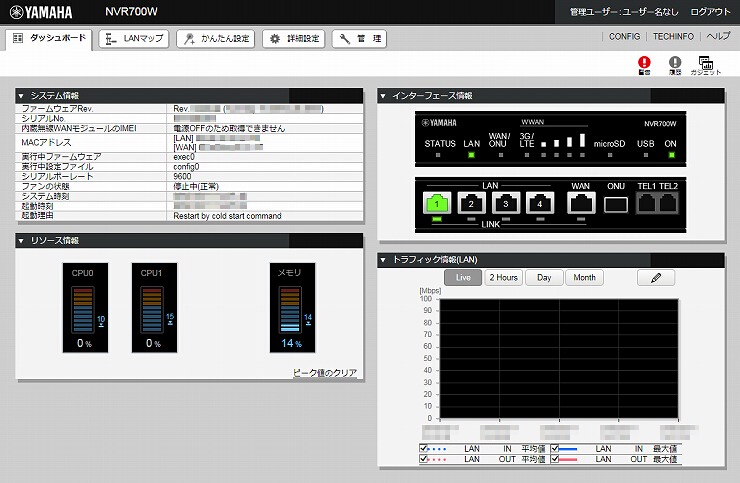Click the 管理 wrench icon
Screen dimensions: 740x483
345,39
